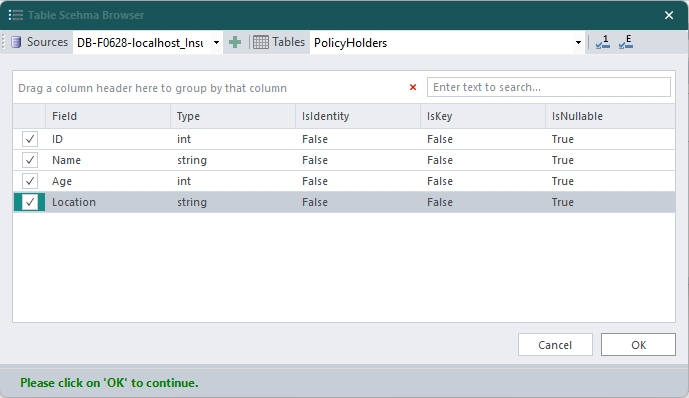The image size is (689, 398).
Task: Click IsNullable True in Age row
Action: point(610,181)
